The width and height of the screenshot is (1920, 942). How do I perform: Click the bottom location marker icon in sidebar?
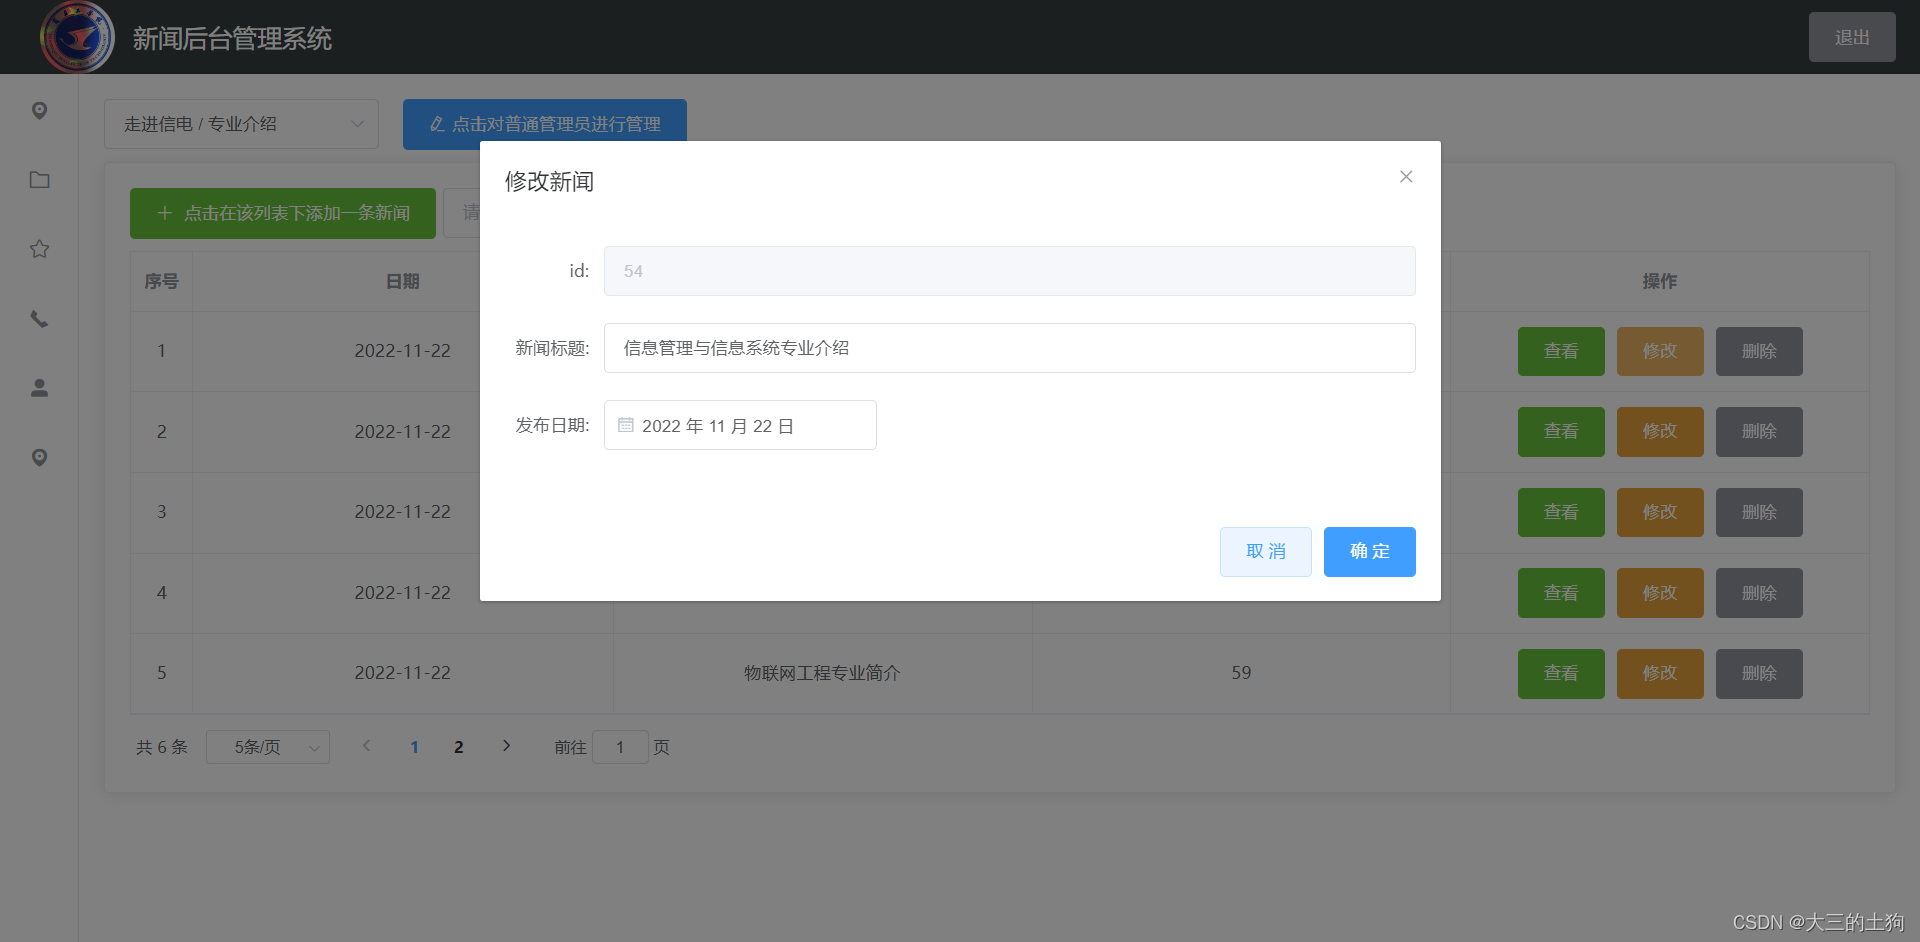click(x=39, y=457)
